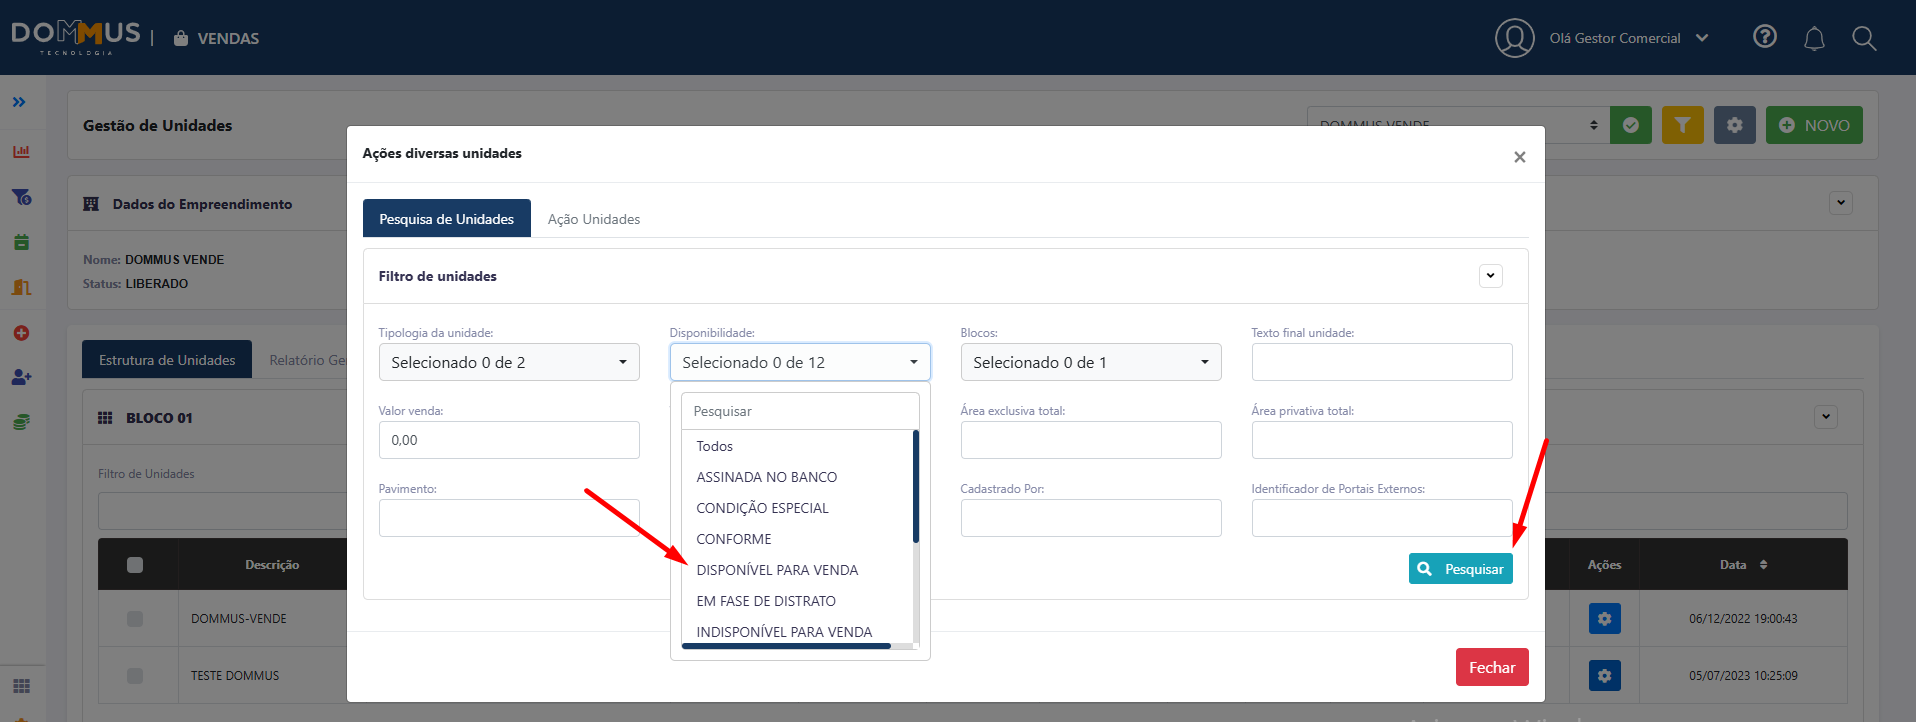Collapse the Filtro de unidades panel

tap(1490, 276)
